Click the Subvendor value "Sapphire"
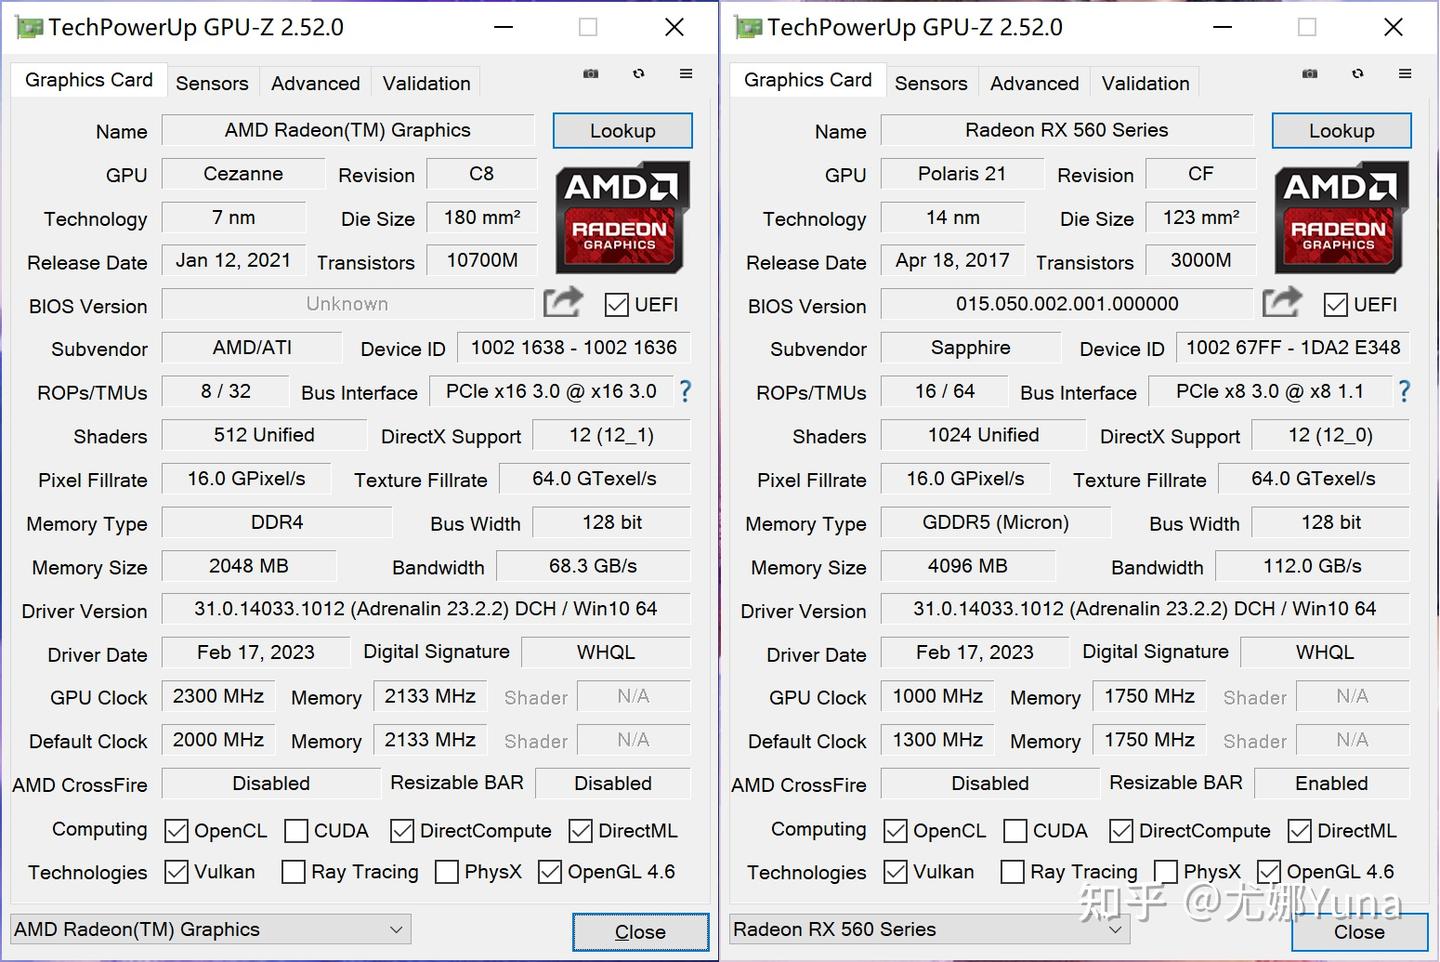 point(970,347)
